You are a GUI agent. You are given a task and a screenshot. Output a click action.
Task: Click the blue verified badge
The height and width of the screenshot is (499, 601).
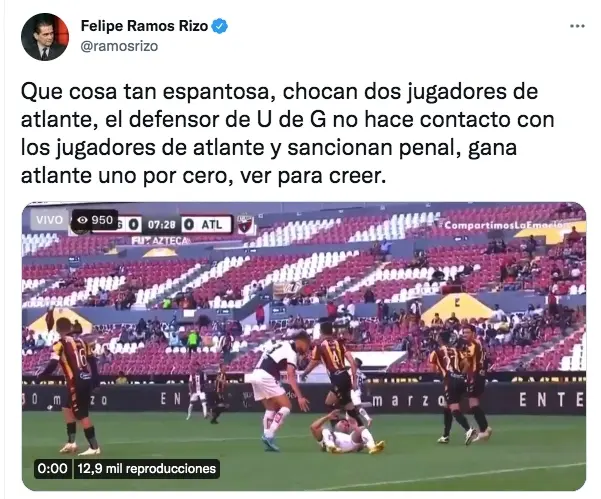click(220, 26)
